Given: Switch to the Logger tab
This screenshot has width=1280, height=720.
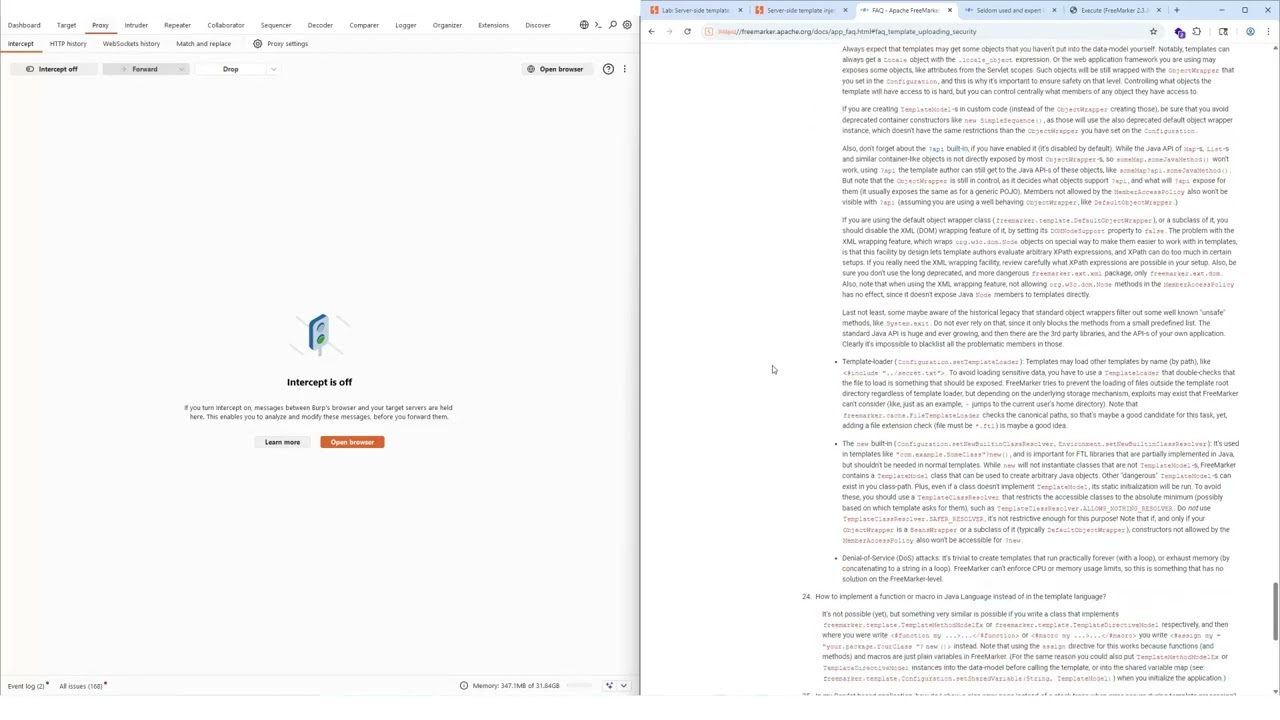Looking at the screenshot, I should click(405, 25).
